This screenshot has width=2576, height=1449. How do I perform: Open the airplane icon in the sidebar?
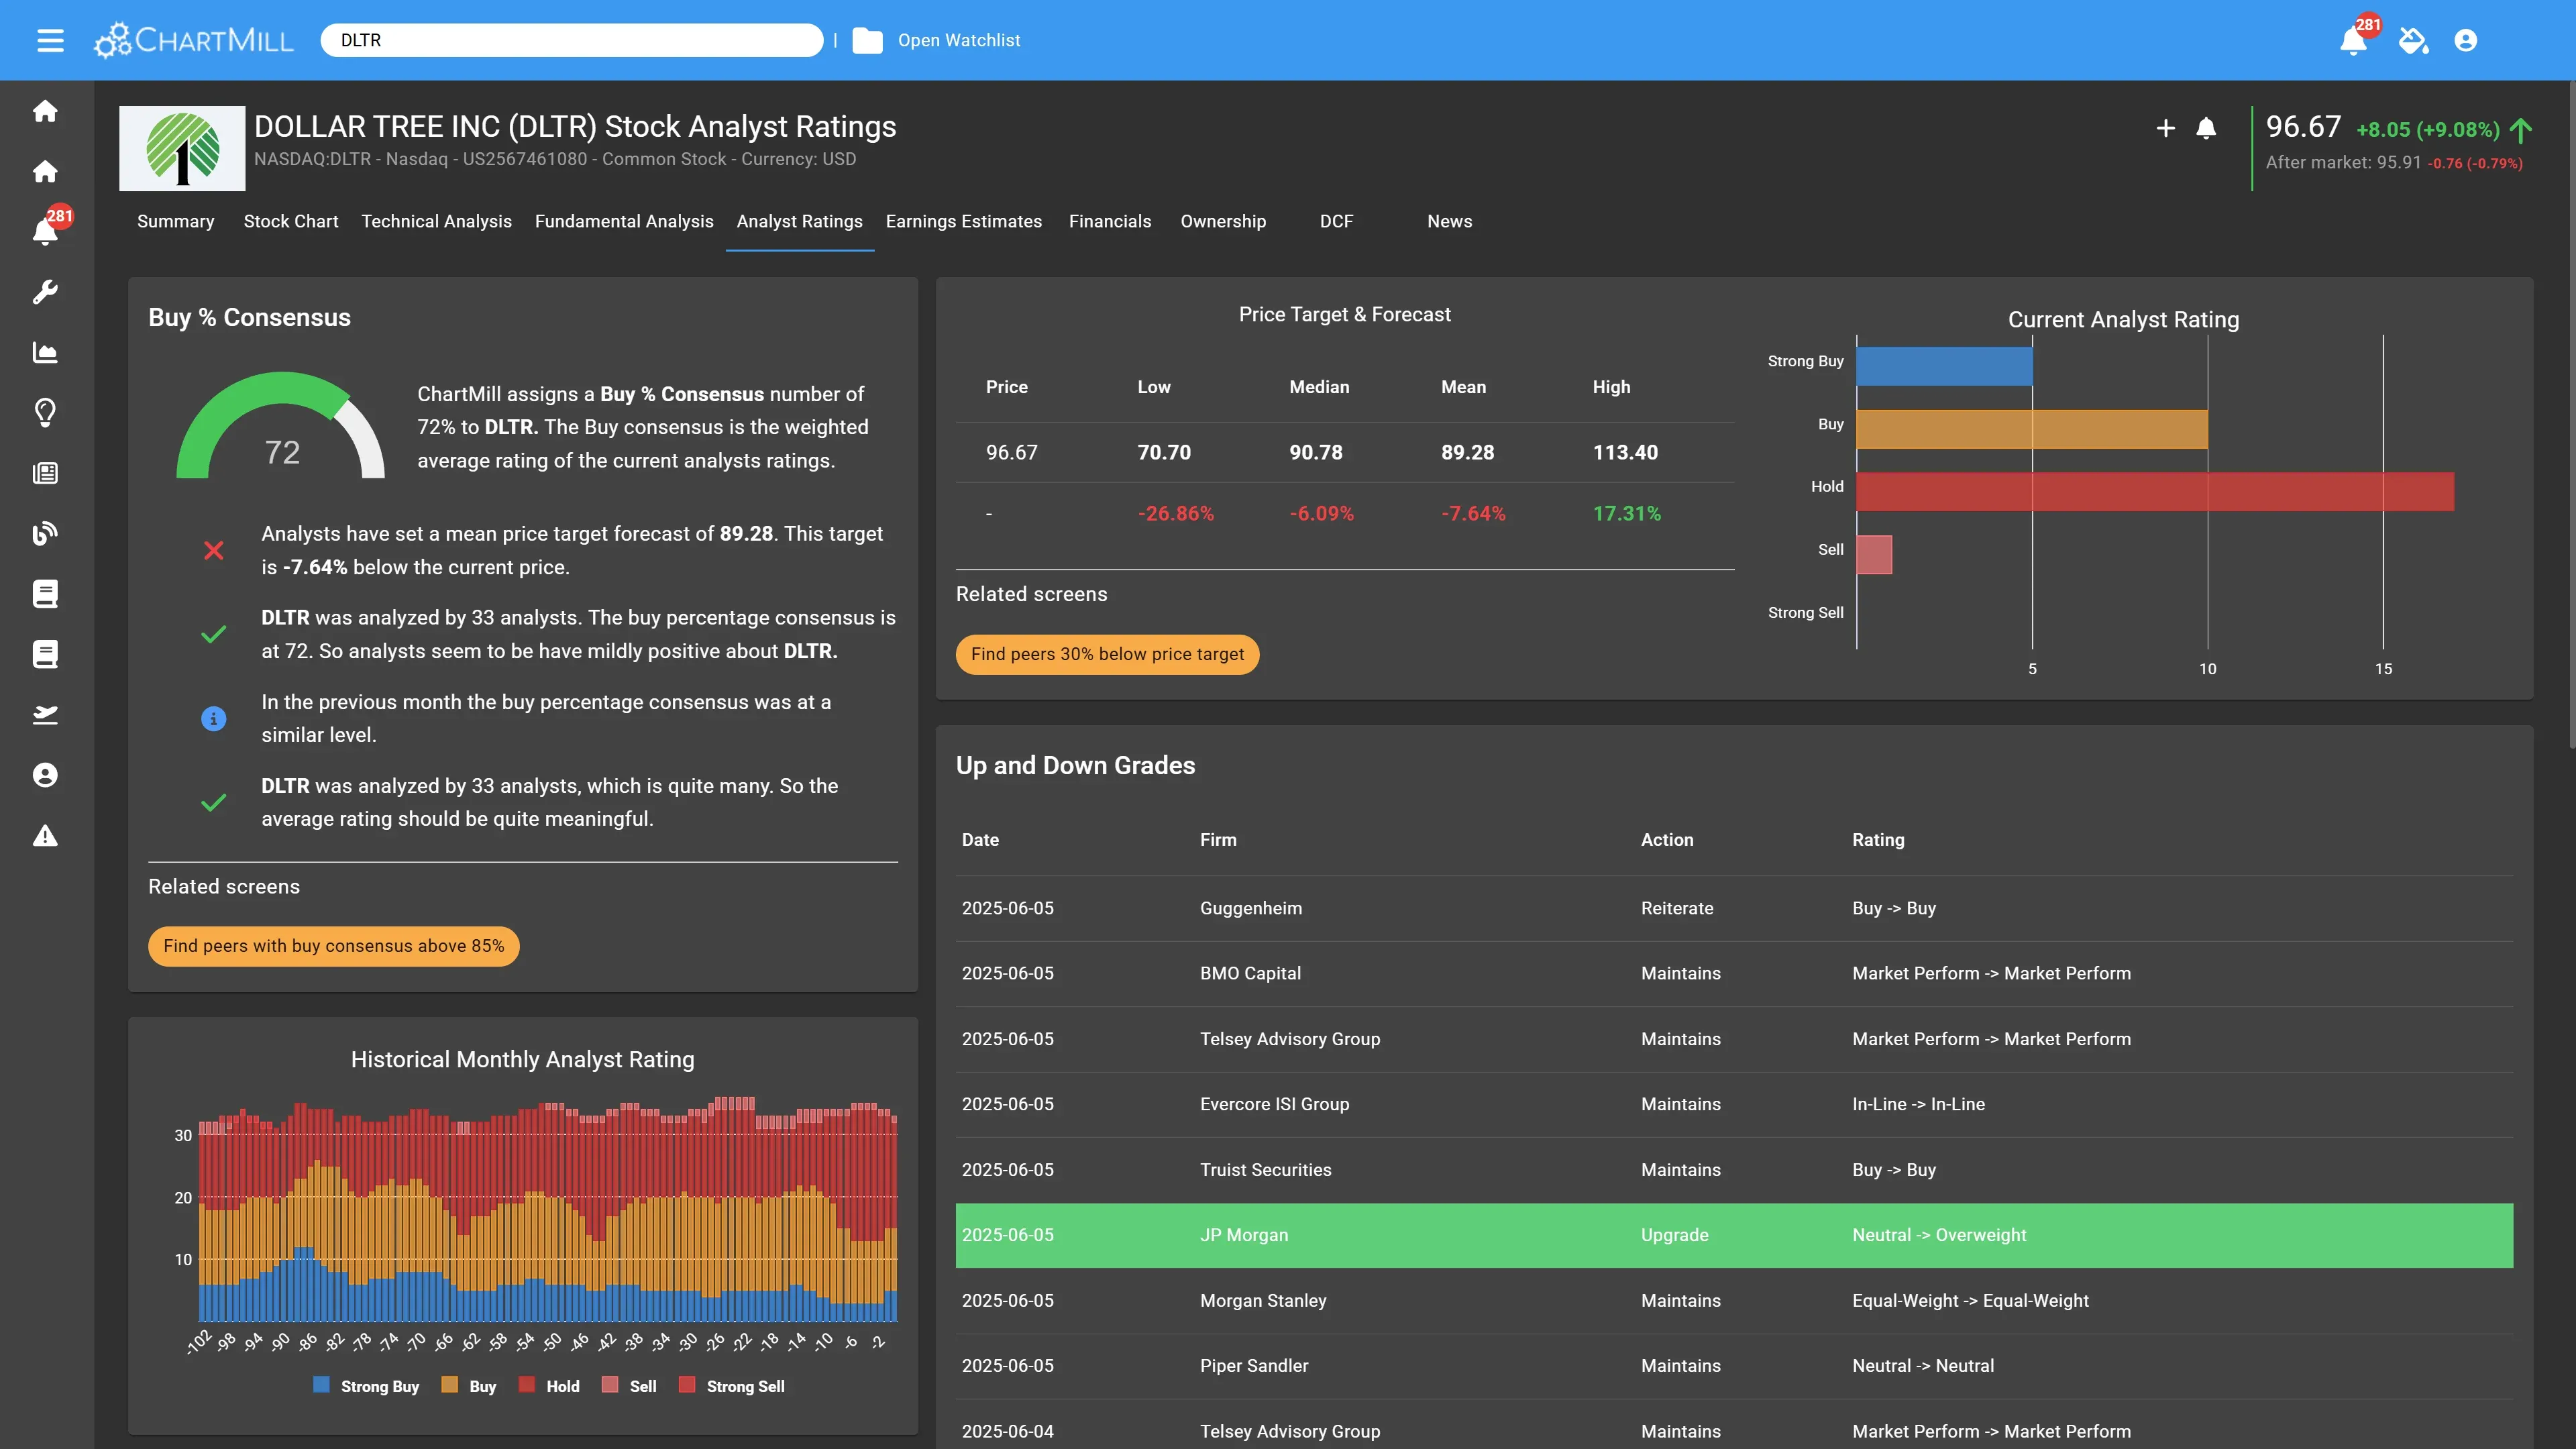[45, 714]
